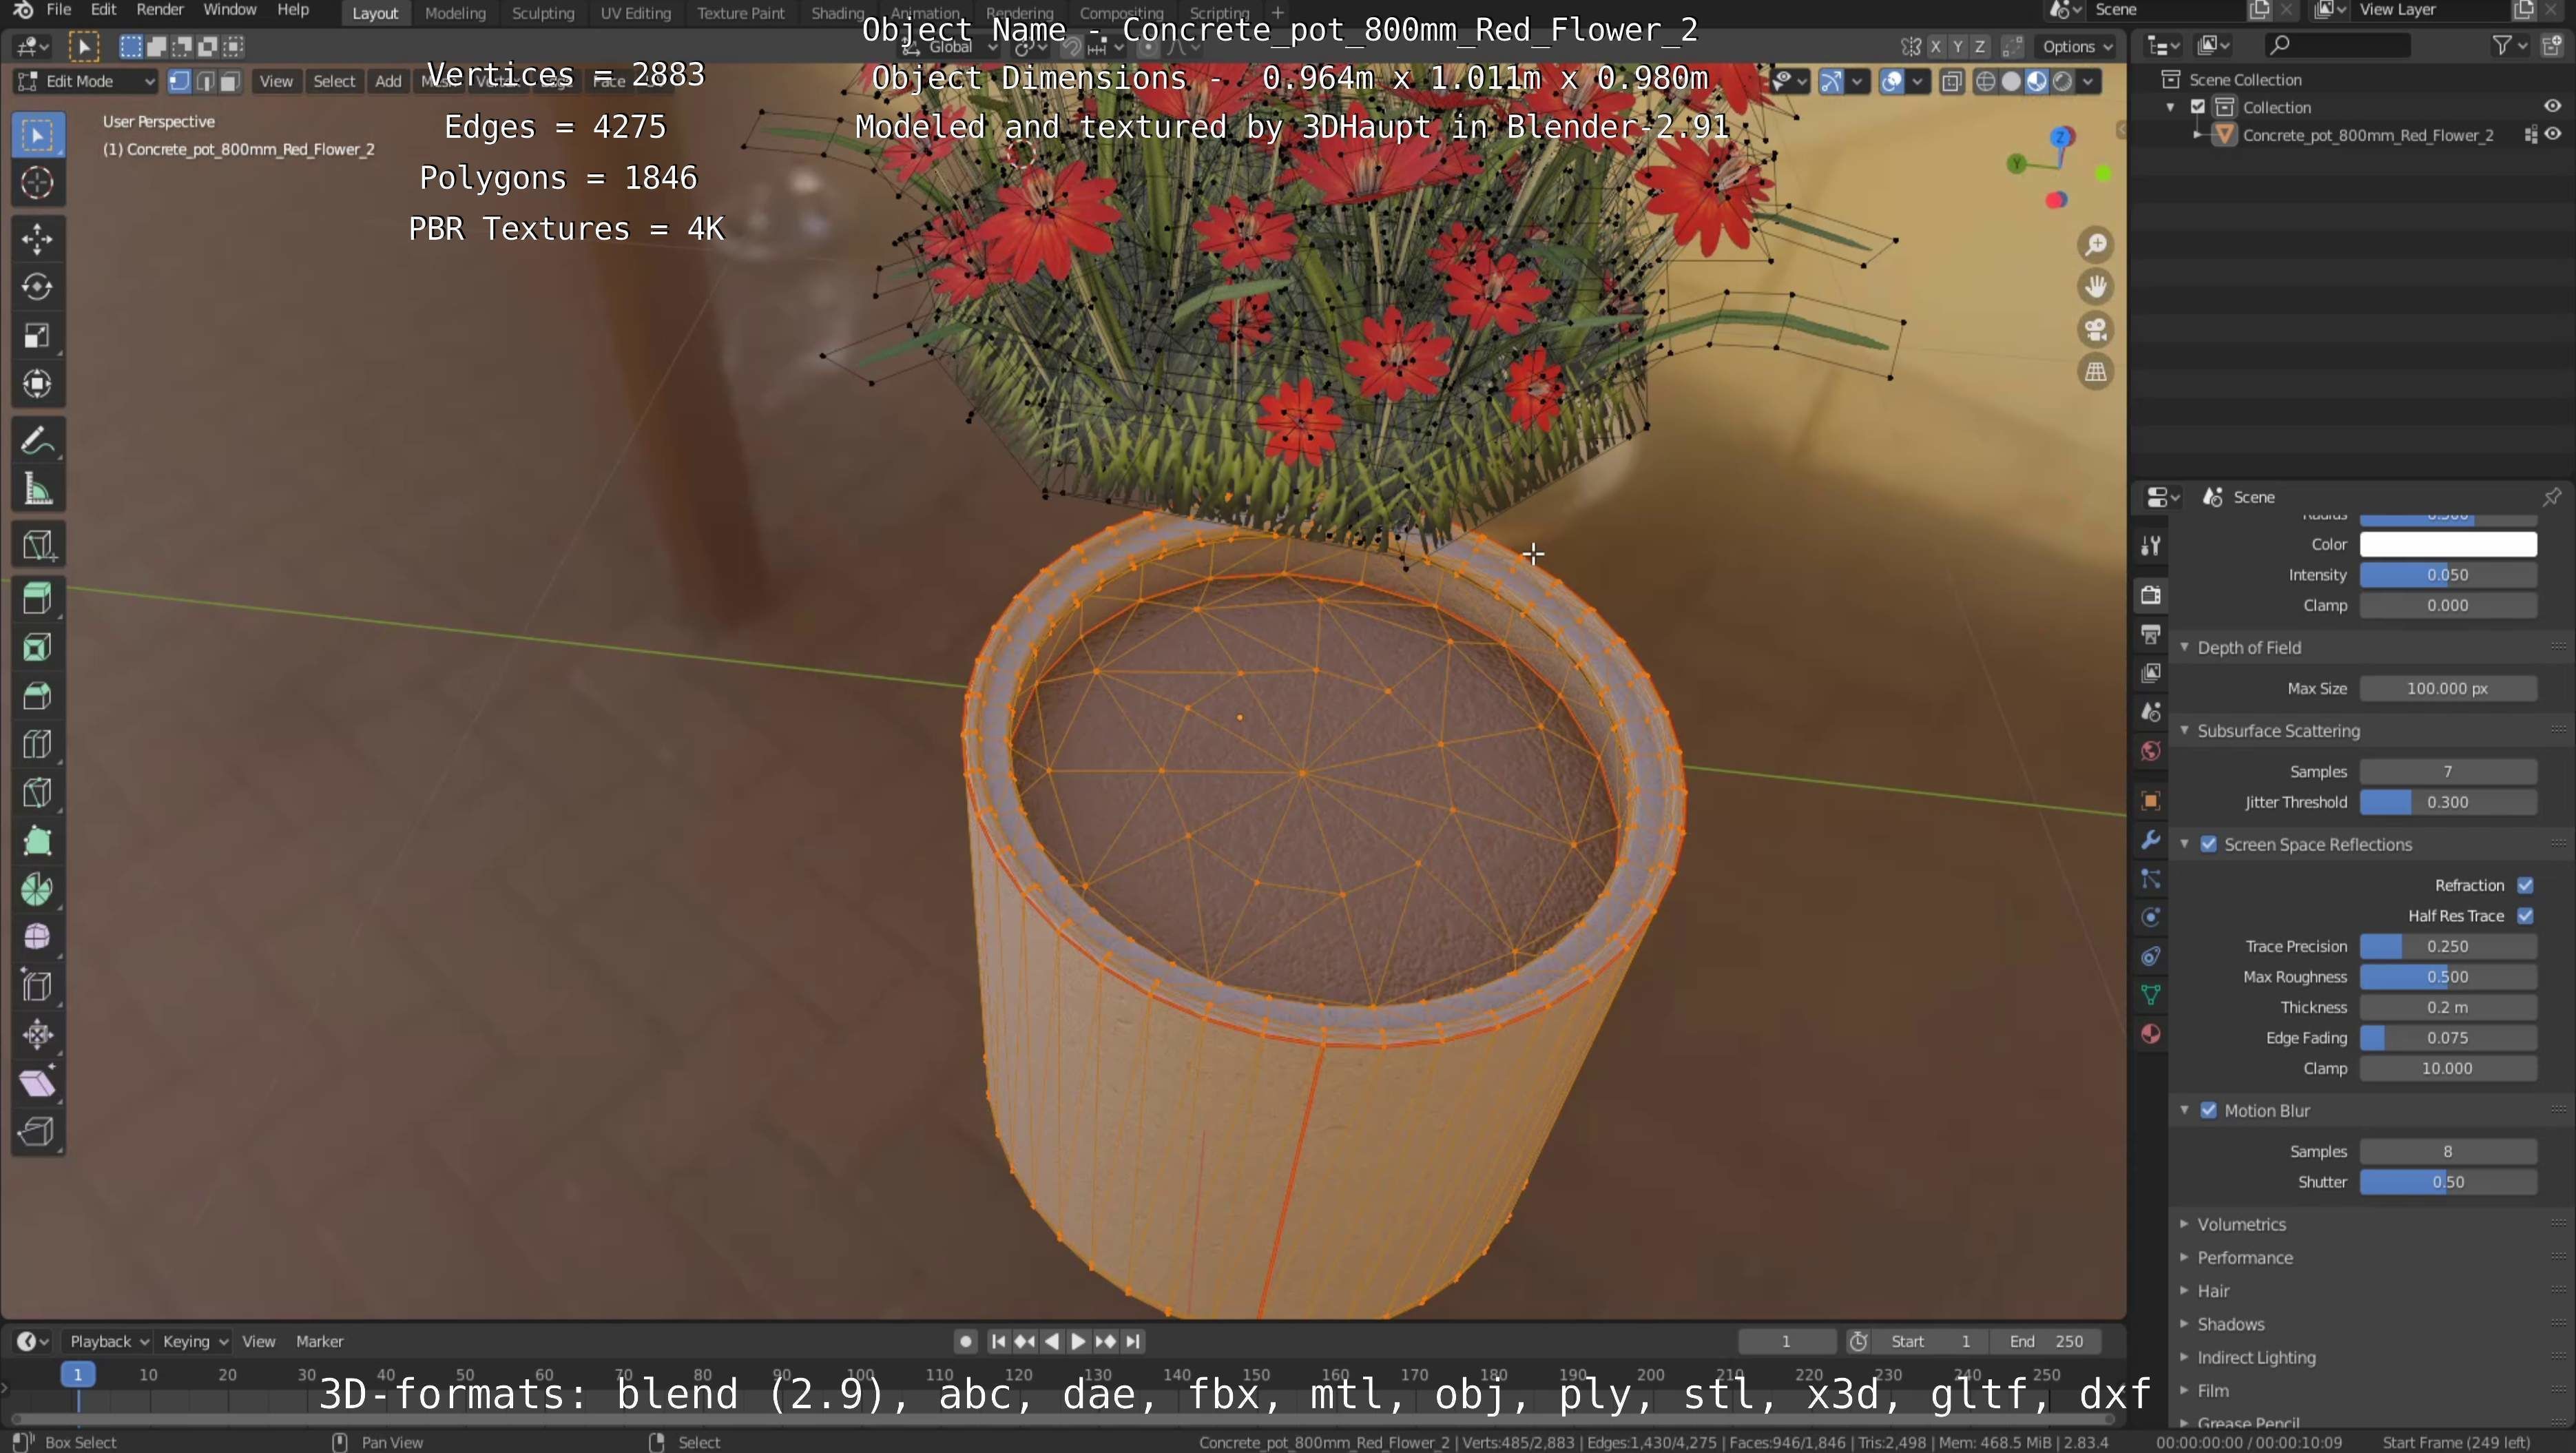Adjust the Shutter slider
This screenshot has height=1453, width=2576.
[x=2448, y=1182]
